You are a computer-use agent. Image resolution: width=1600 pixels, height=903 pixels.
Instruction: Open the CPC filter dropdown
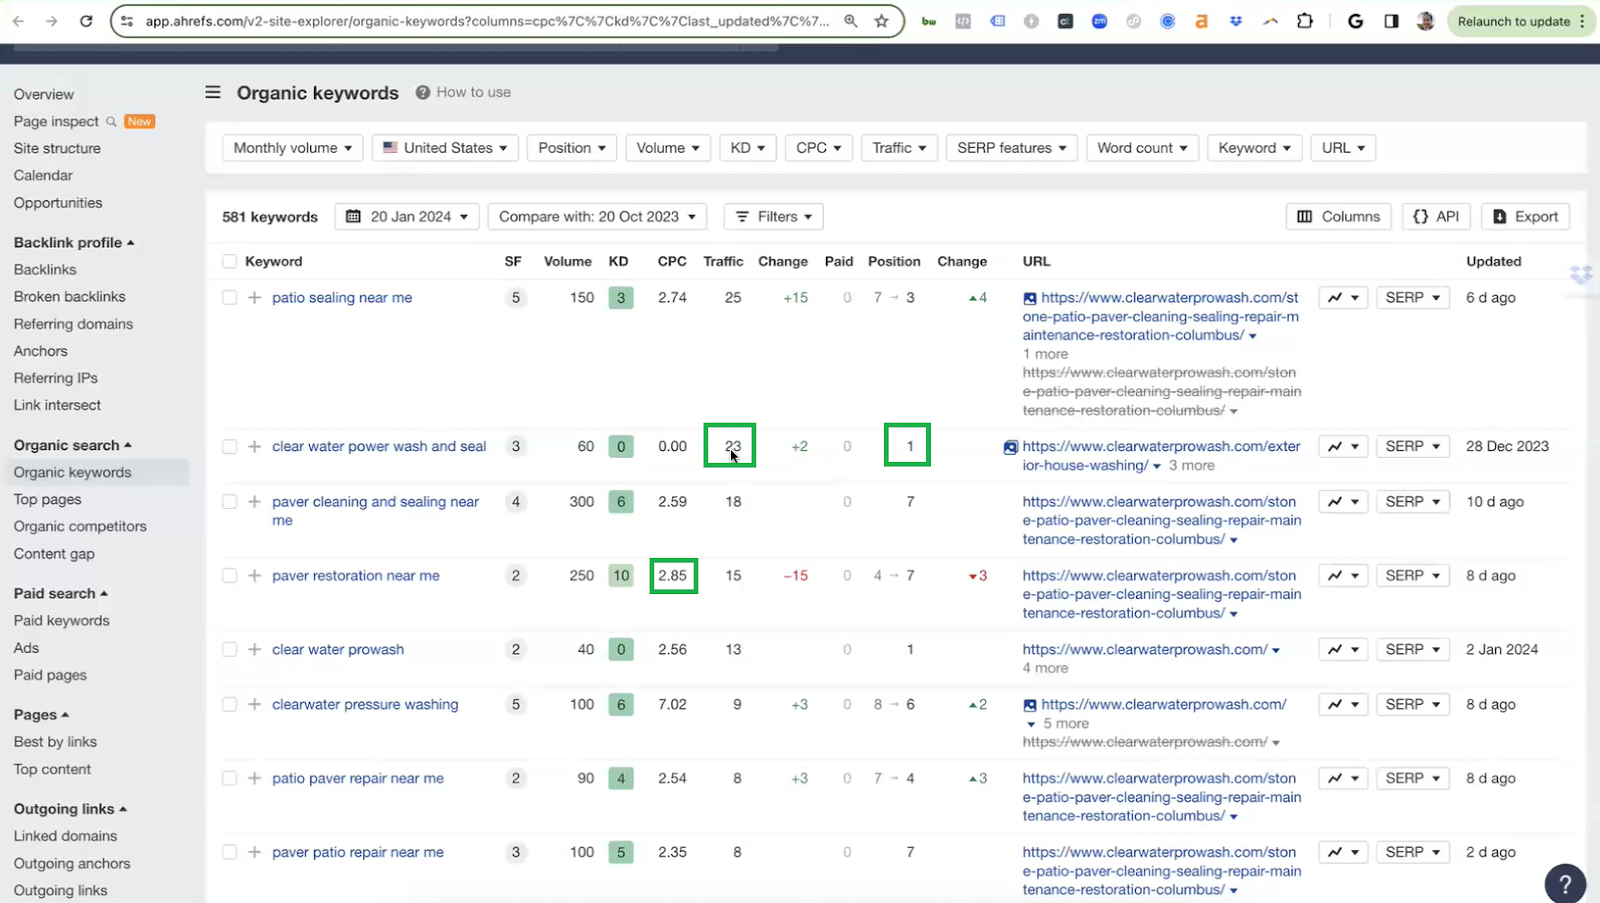pyautogui.click(x=818, y=148)
